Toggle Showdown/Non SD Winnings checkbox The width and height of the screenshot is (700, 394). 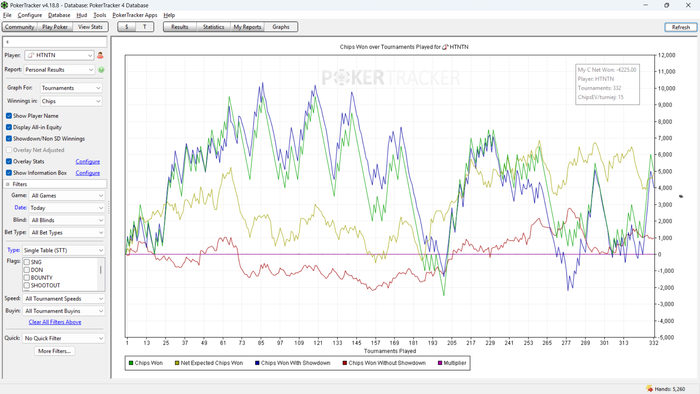pos(9,139)
